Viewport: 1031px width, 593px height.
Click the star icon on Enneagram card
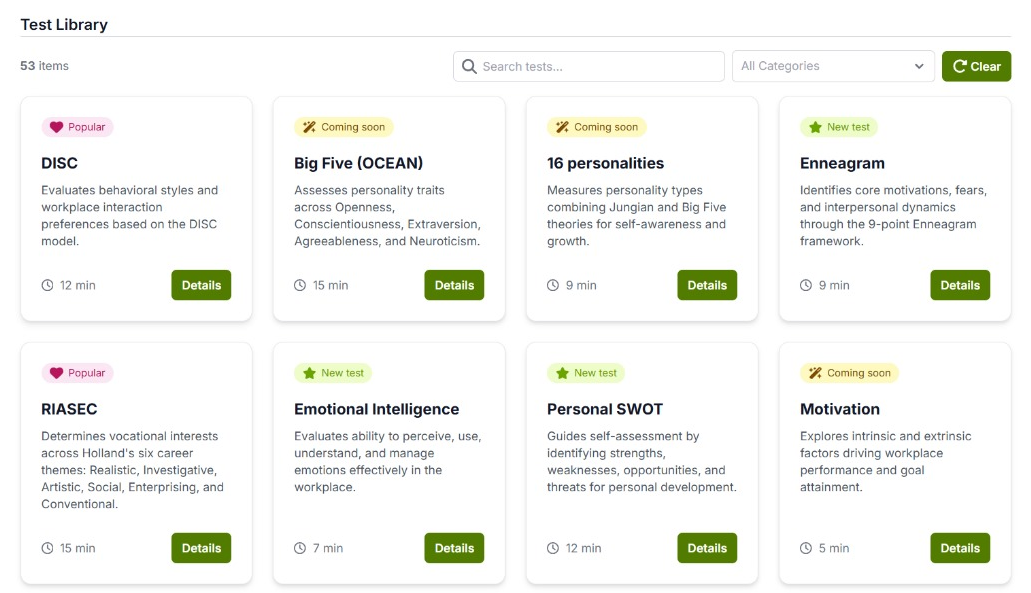(815, 127)
